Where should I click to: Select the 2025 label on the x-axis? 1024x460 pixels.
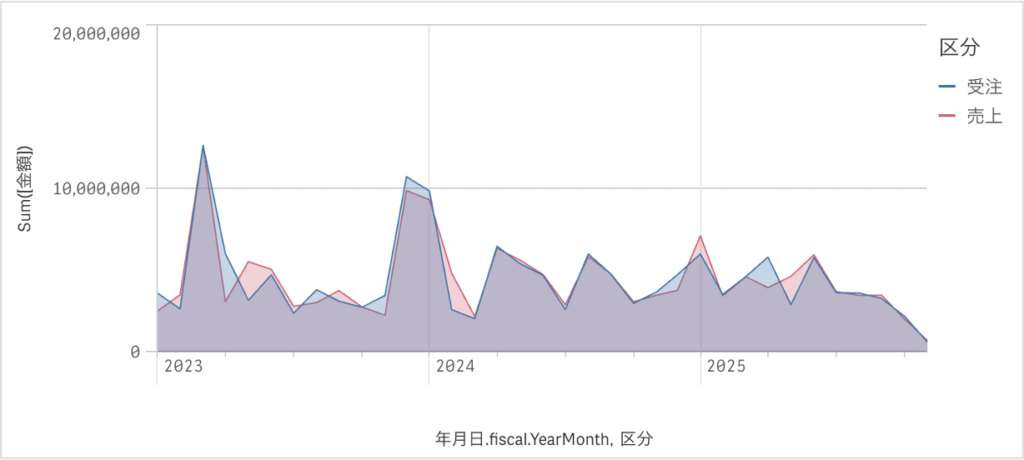tap(726, 367)
